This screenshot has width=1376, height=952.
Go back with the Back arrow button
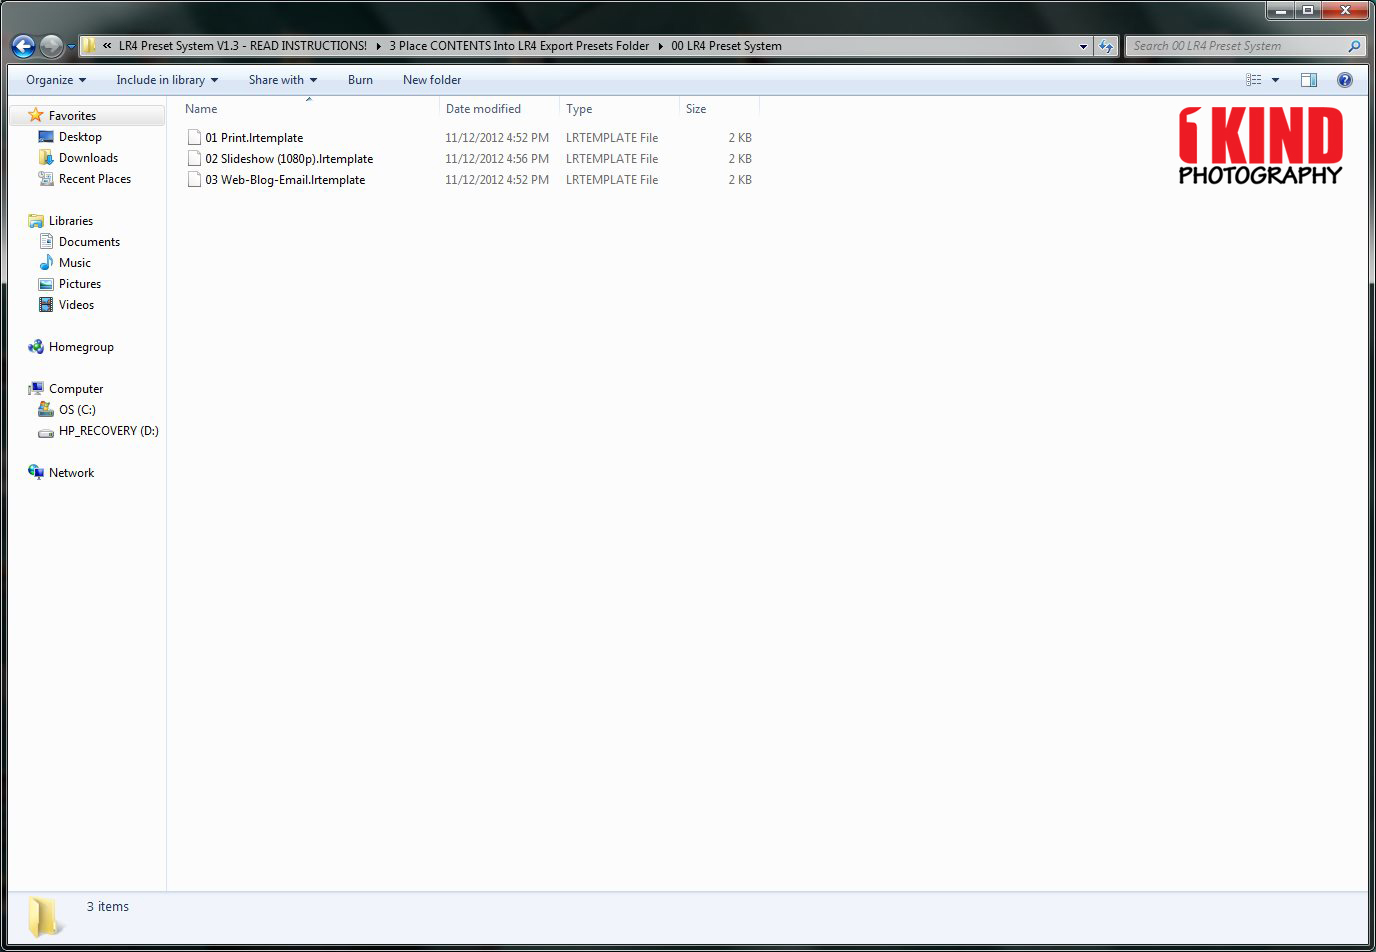point(24,46)
